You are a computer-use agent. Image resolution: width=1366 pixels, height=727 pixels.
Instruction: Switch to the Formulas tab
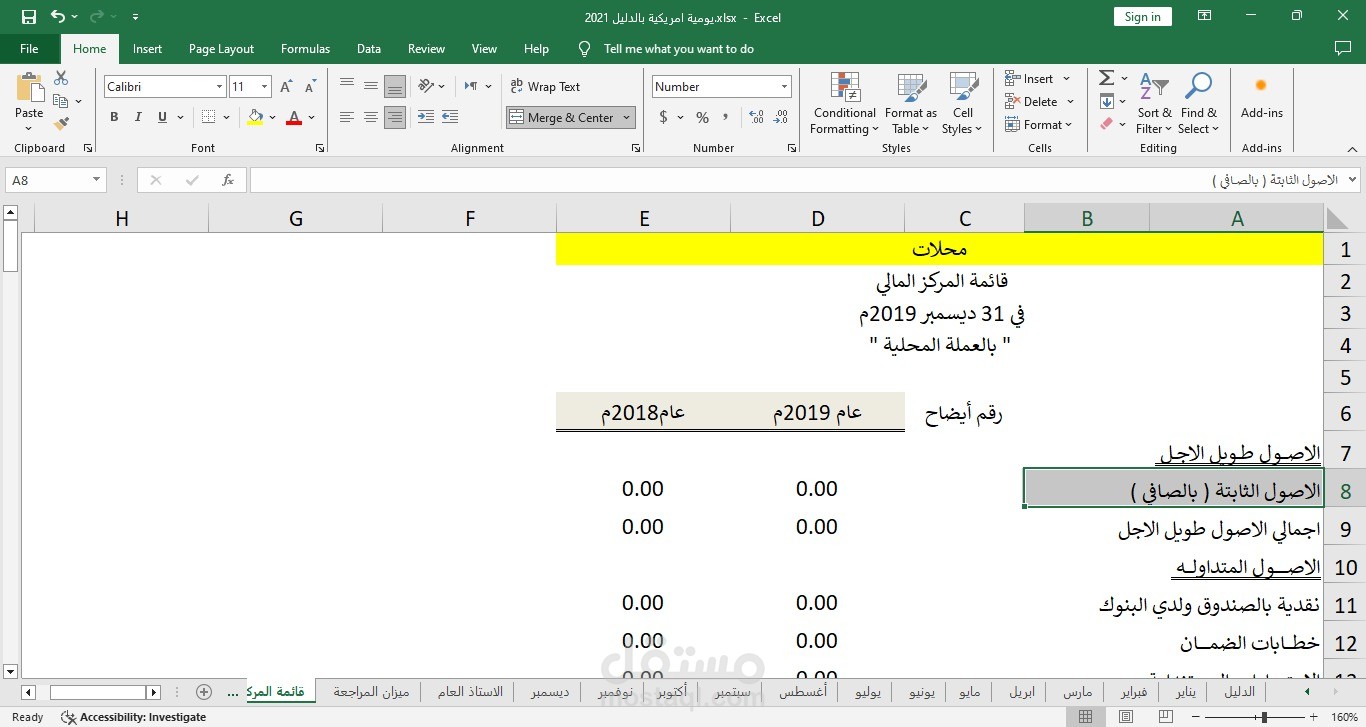coord(305,48)
